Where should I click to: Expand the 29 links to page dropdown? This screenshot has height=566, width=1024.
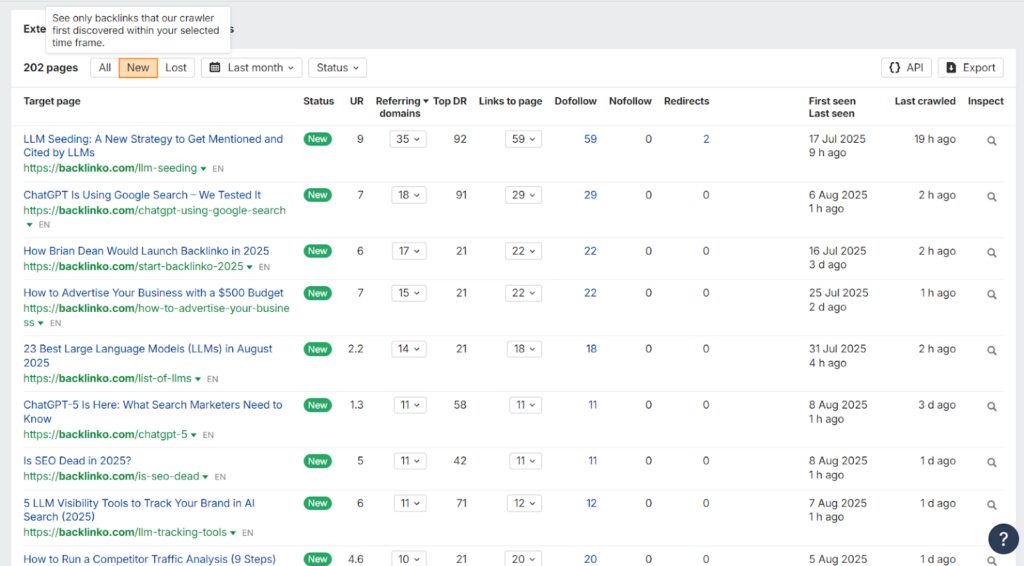[x=523, y=195]
